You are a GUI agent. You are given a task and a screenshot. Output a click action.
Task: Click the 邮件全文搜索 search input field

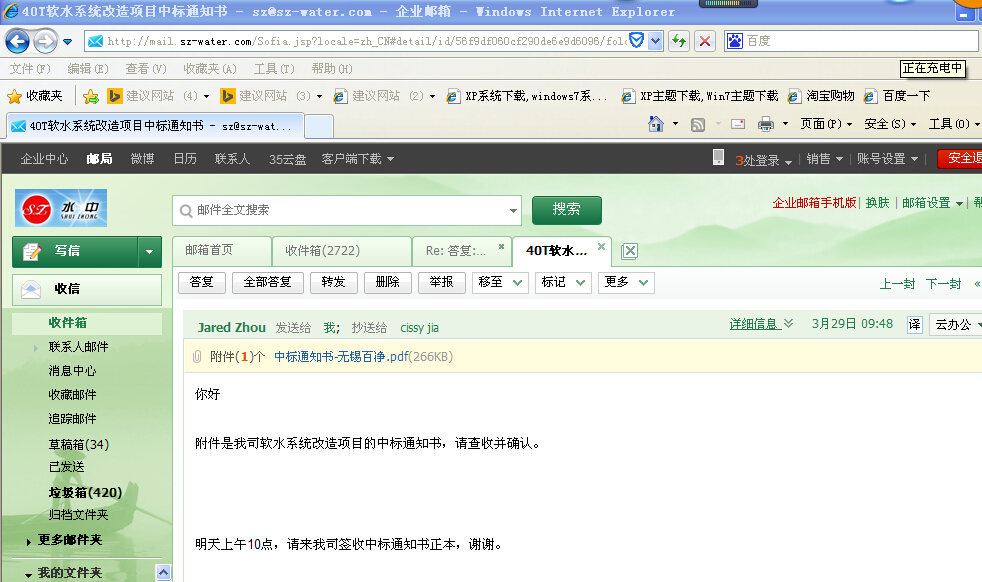(x=347, y=210)
